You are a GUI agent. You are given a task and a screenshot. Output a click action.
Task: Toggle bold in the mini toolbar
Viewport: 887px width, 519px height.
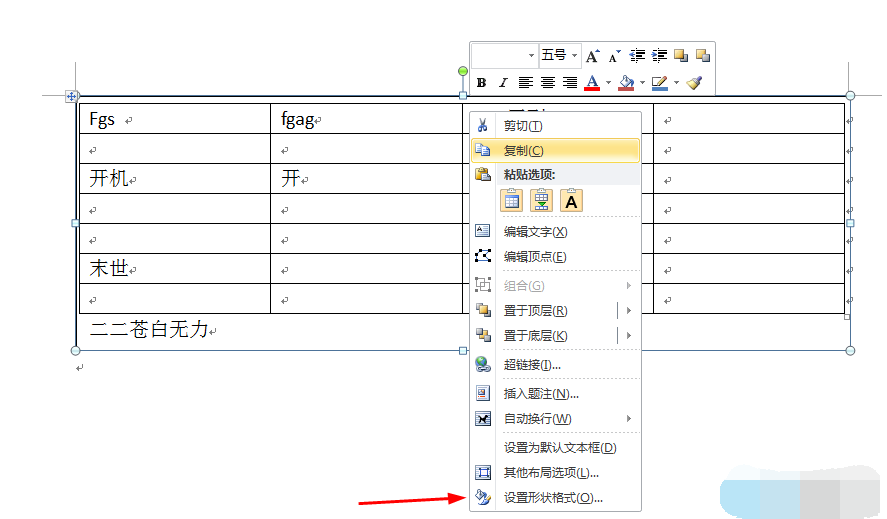[481, 83]
